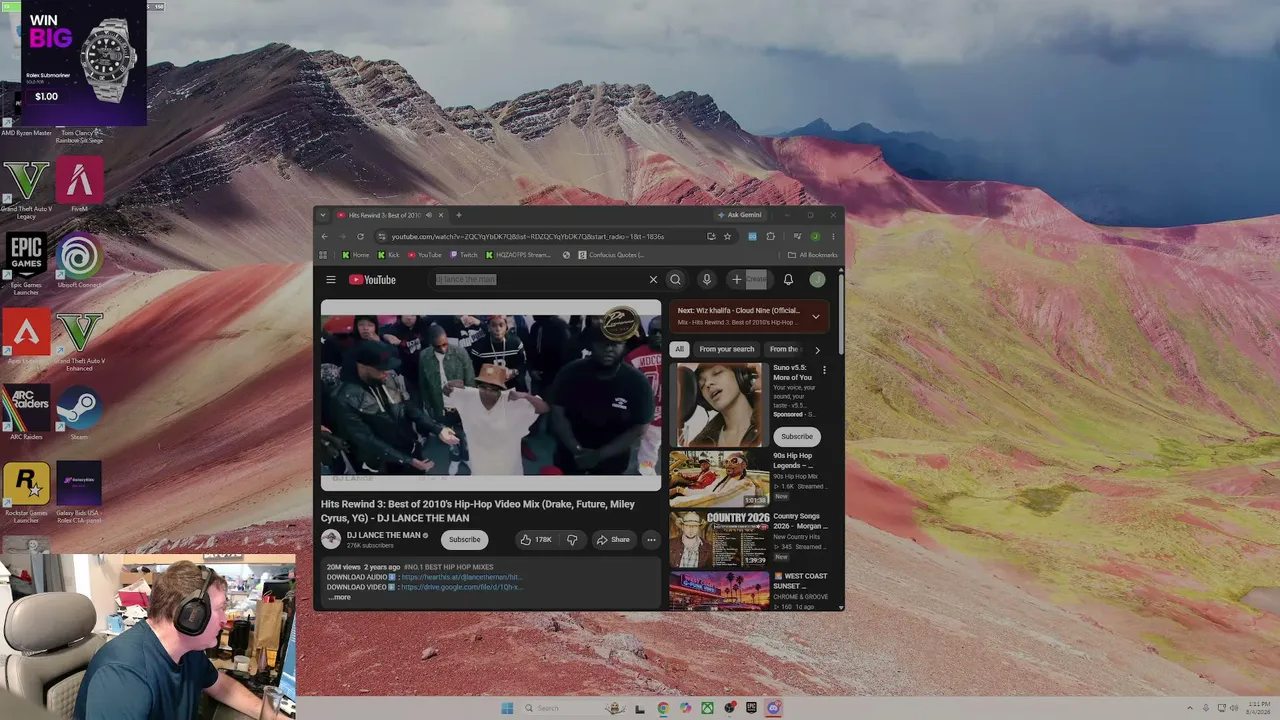Open YouTube guide hamburger menu
This screenshot has height=720, width=1280.
331,280
